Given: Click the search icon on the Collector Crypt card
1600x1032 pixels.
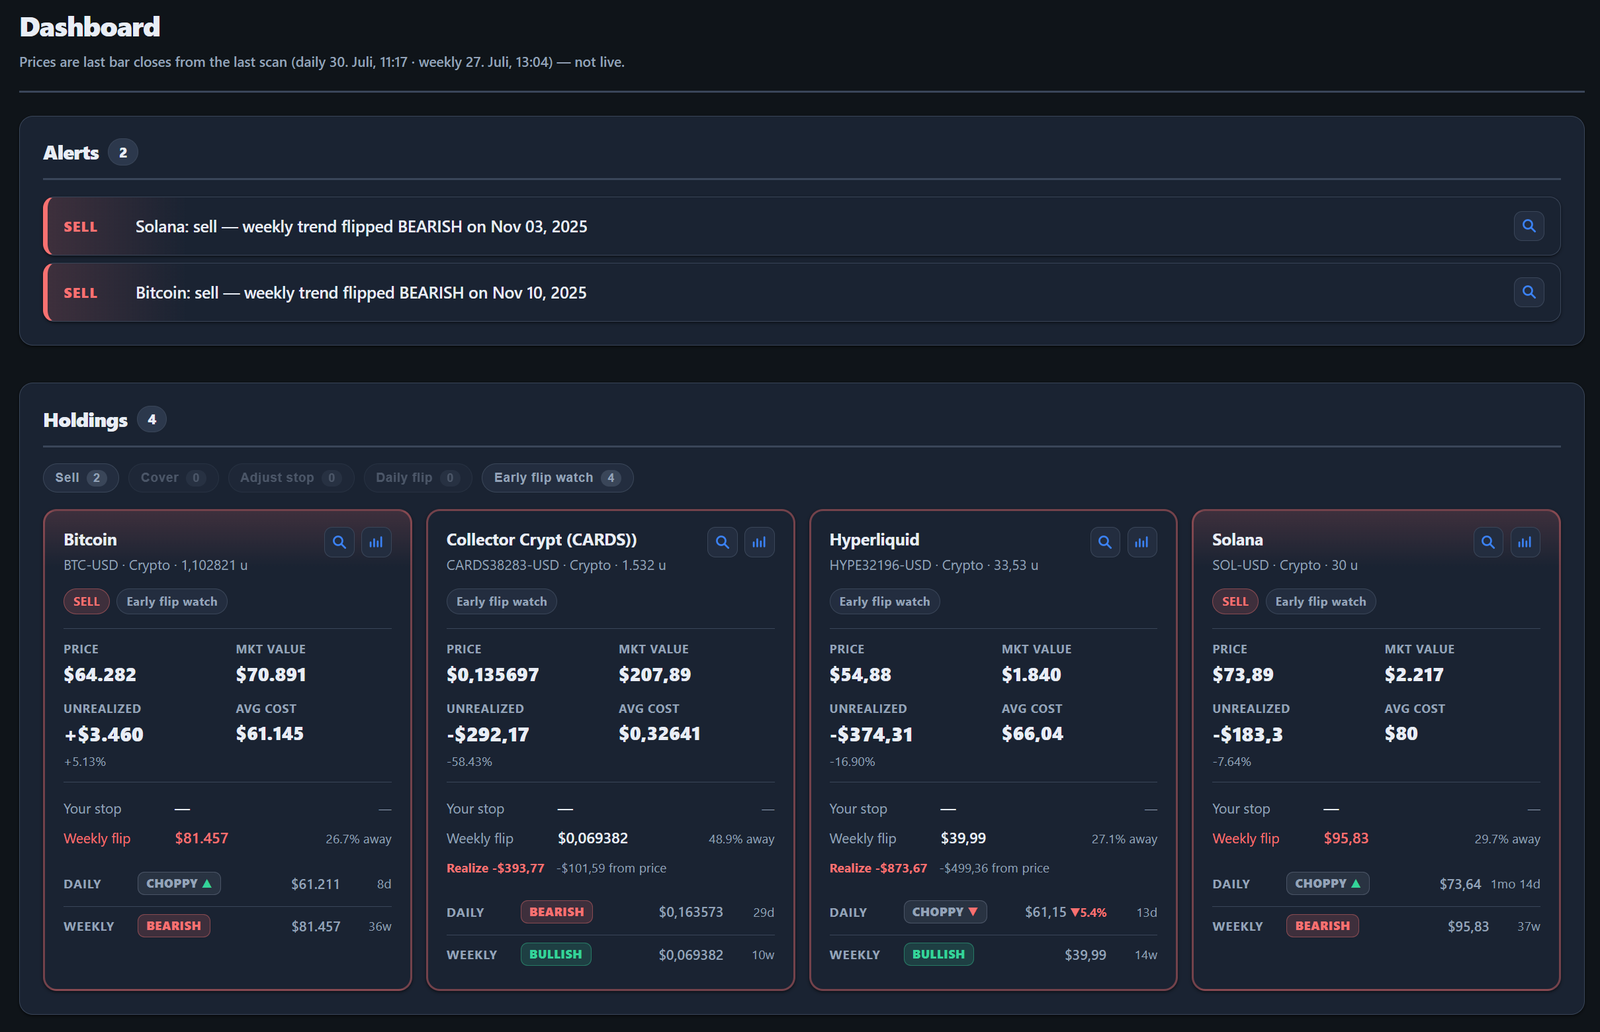Looking at the screenshot, I should click(722, 542).
